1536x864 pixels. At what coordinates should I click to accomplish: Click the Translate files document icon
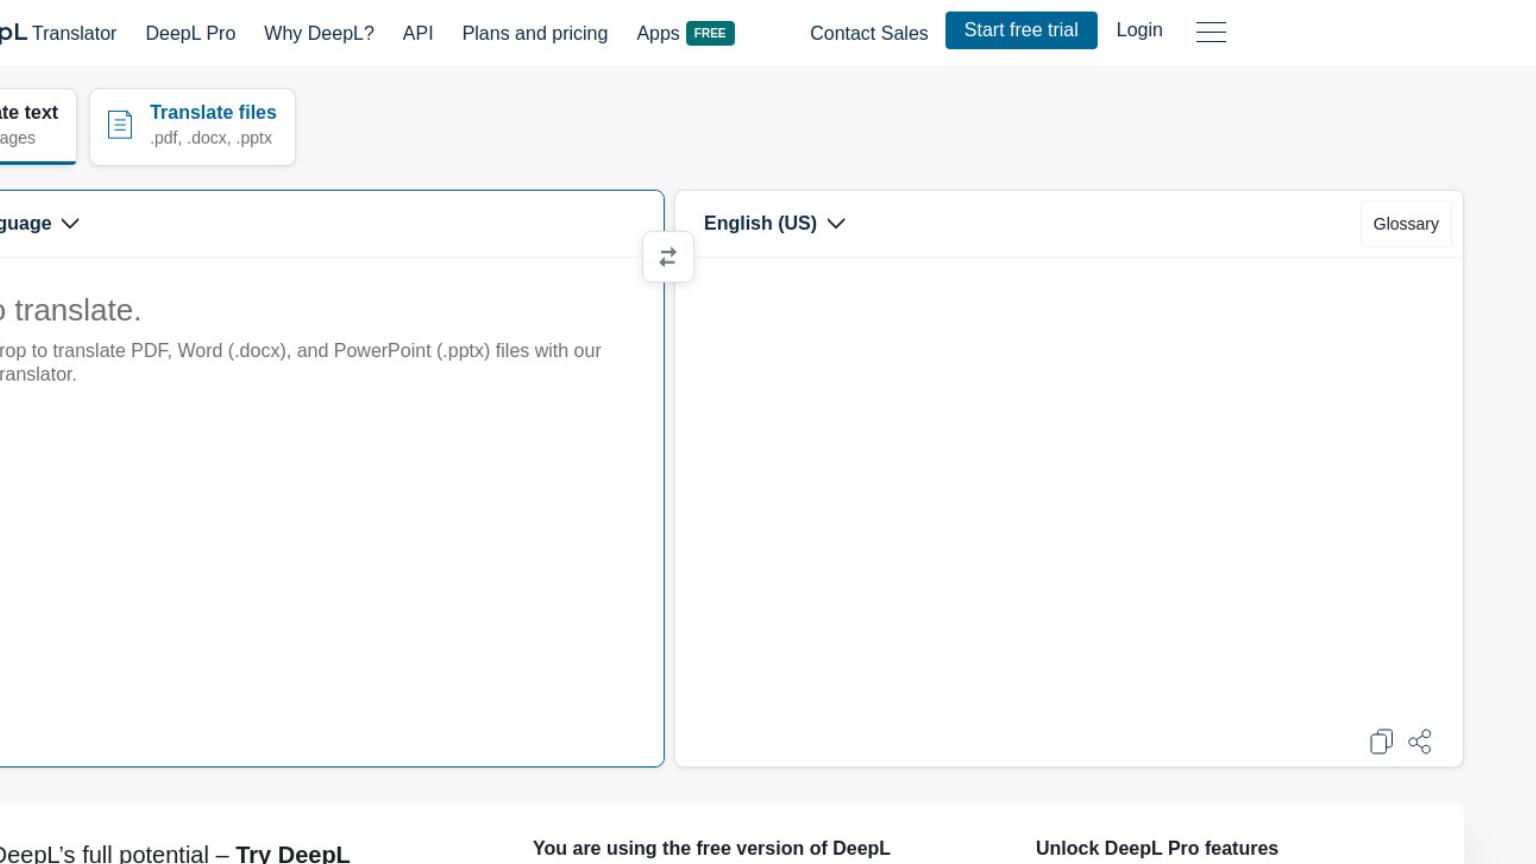tap(120, 125)
